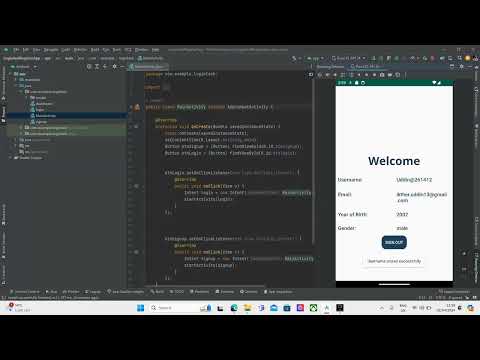Click the Welcome heading in emulator
The width and height of the screenshot is (480, 360).
click(394, 161)
